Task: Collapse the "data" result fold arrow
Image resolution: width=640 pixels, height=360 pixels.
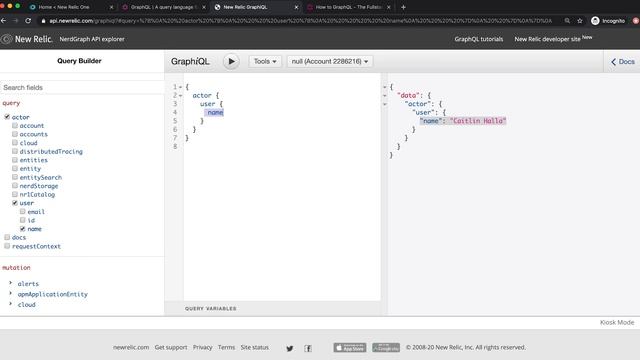Action: (x=384, y=96)
